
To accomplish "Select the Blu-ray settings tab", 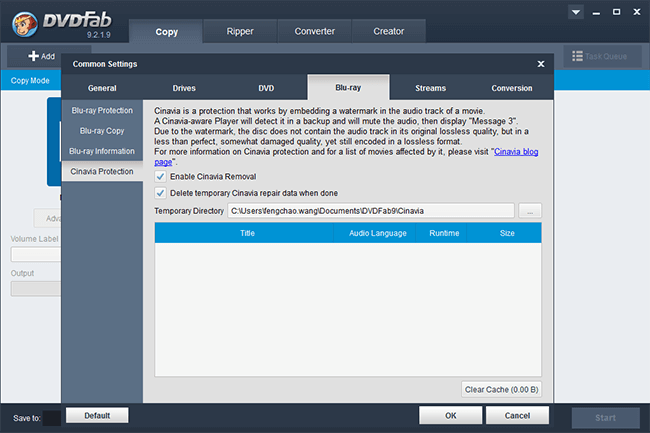I will (348, 87).
